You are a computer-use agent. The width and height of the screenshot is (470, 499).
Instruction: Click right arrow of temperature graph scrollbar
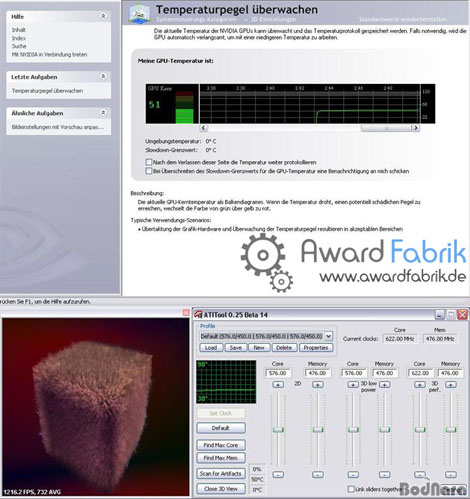coord(415,128)
